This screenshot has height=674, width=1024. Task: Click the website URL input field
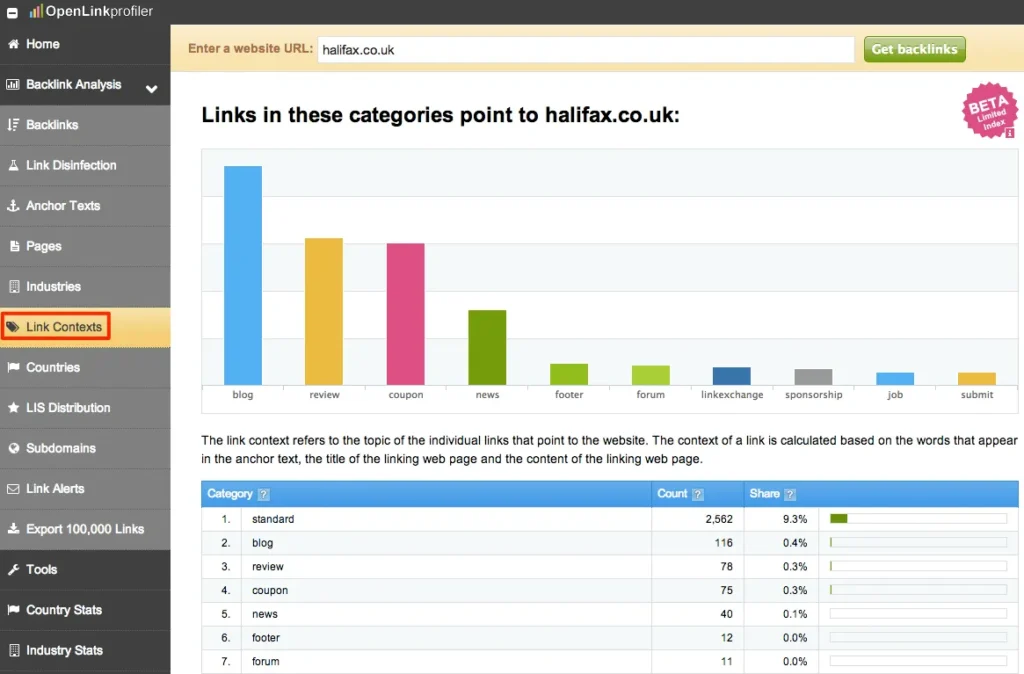click(x=586, y=50)
